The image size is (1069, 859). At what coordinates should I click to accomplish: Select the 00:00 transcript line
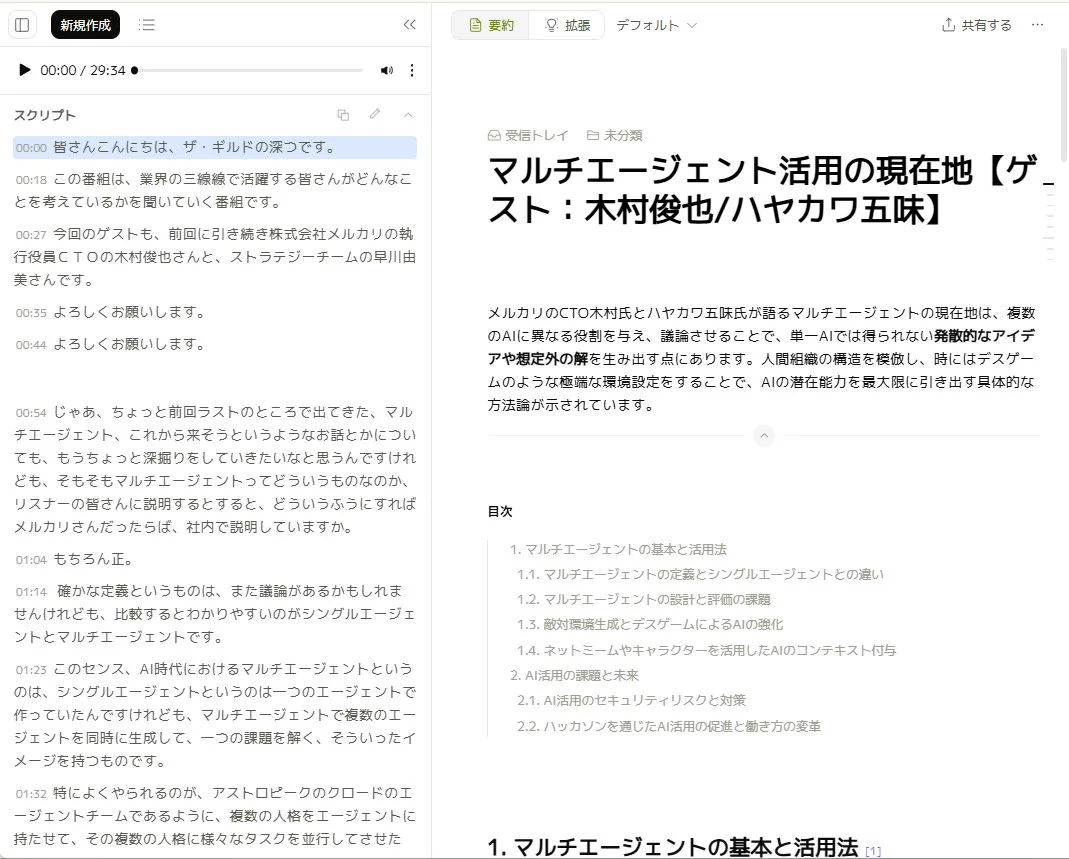point(215,147)
